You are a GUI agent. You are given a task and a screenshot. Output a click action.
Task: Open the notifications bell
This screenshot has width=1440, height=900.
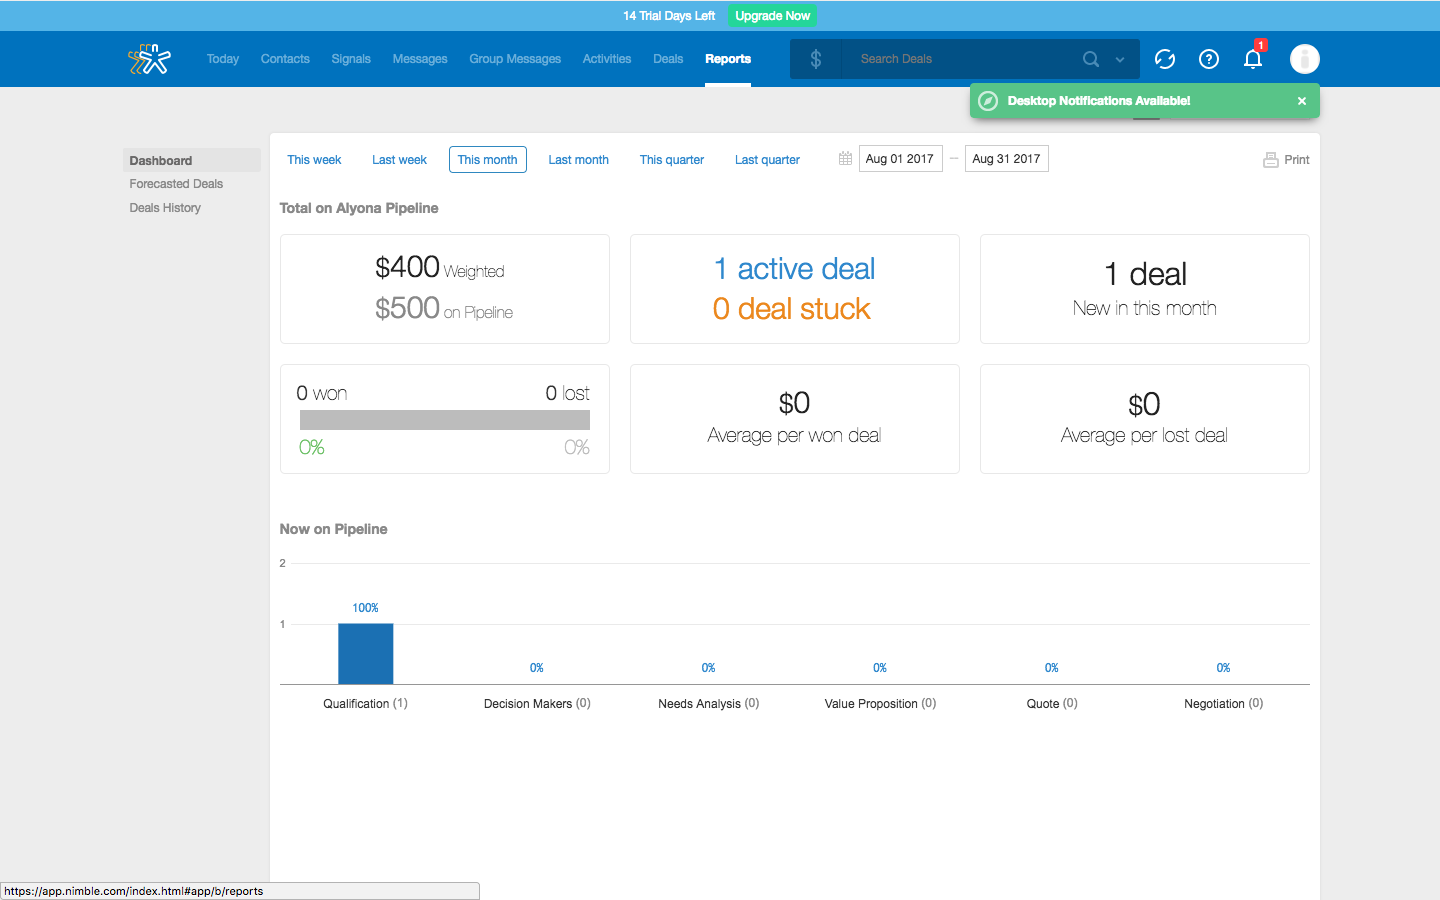coord(1252,59)
